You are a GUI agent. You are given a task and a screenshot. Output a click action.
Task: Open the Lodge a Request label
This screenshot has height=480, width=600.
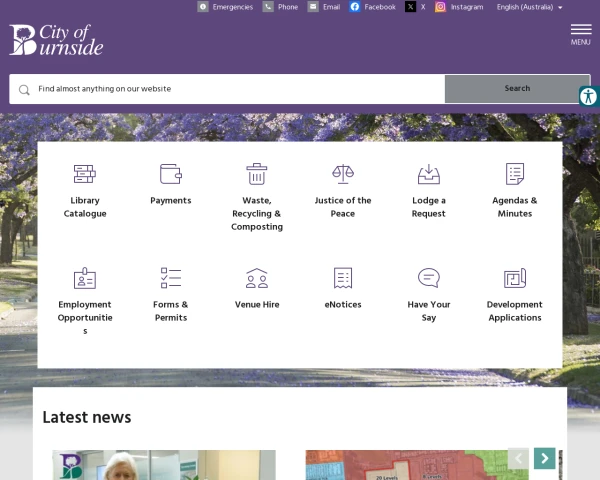pyautogui.click(x=429, y=207)
